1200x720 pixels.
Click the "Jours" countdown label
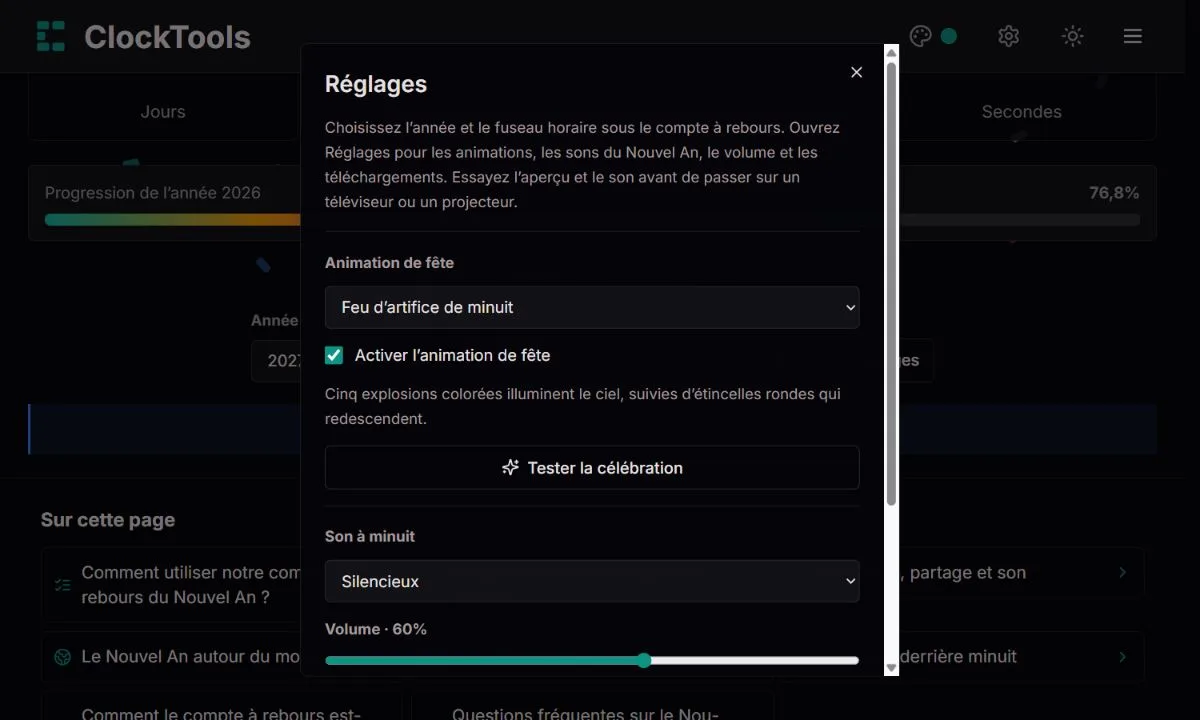[163, 112]
